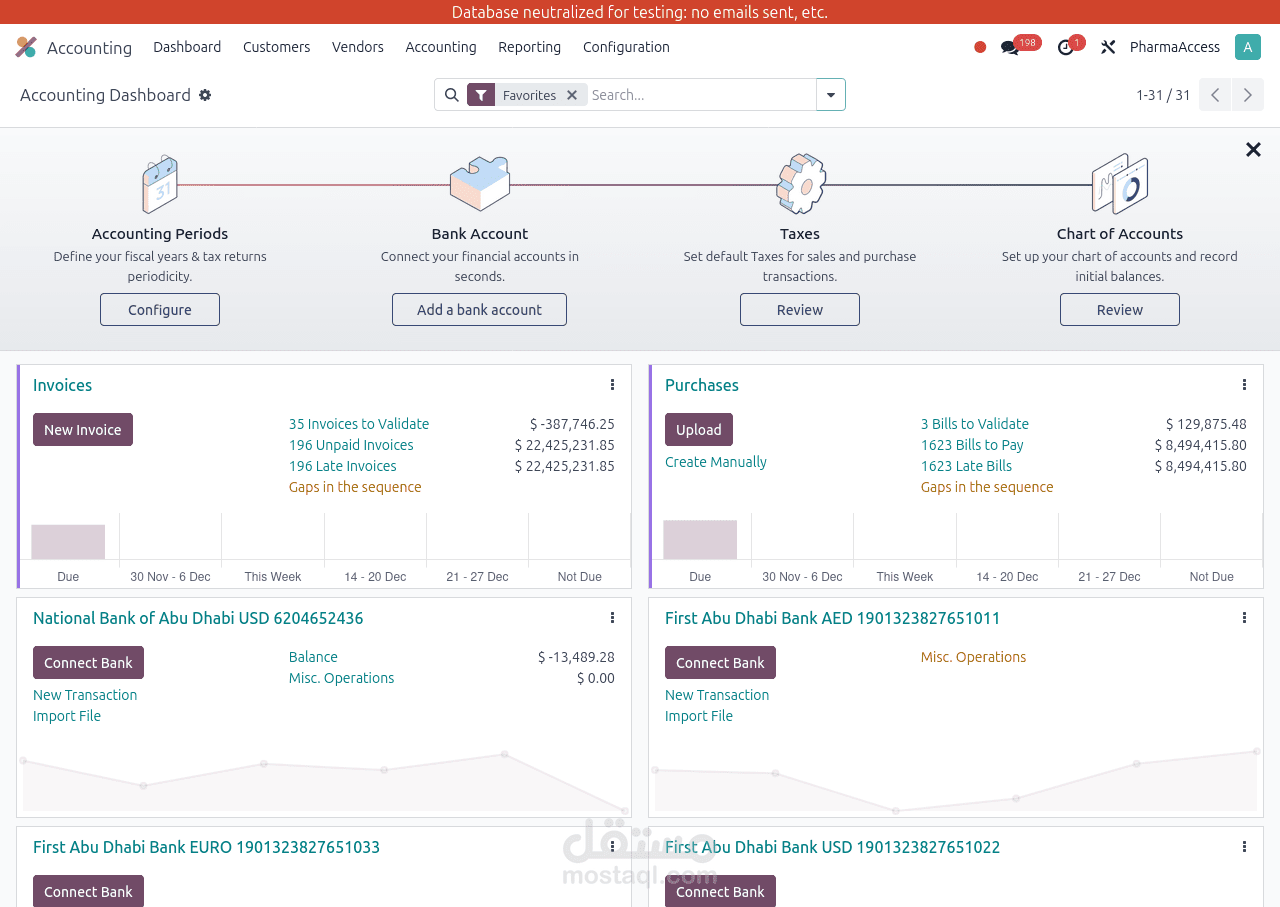Click the Create Manually link under Purchases

pos(715,462)
